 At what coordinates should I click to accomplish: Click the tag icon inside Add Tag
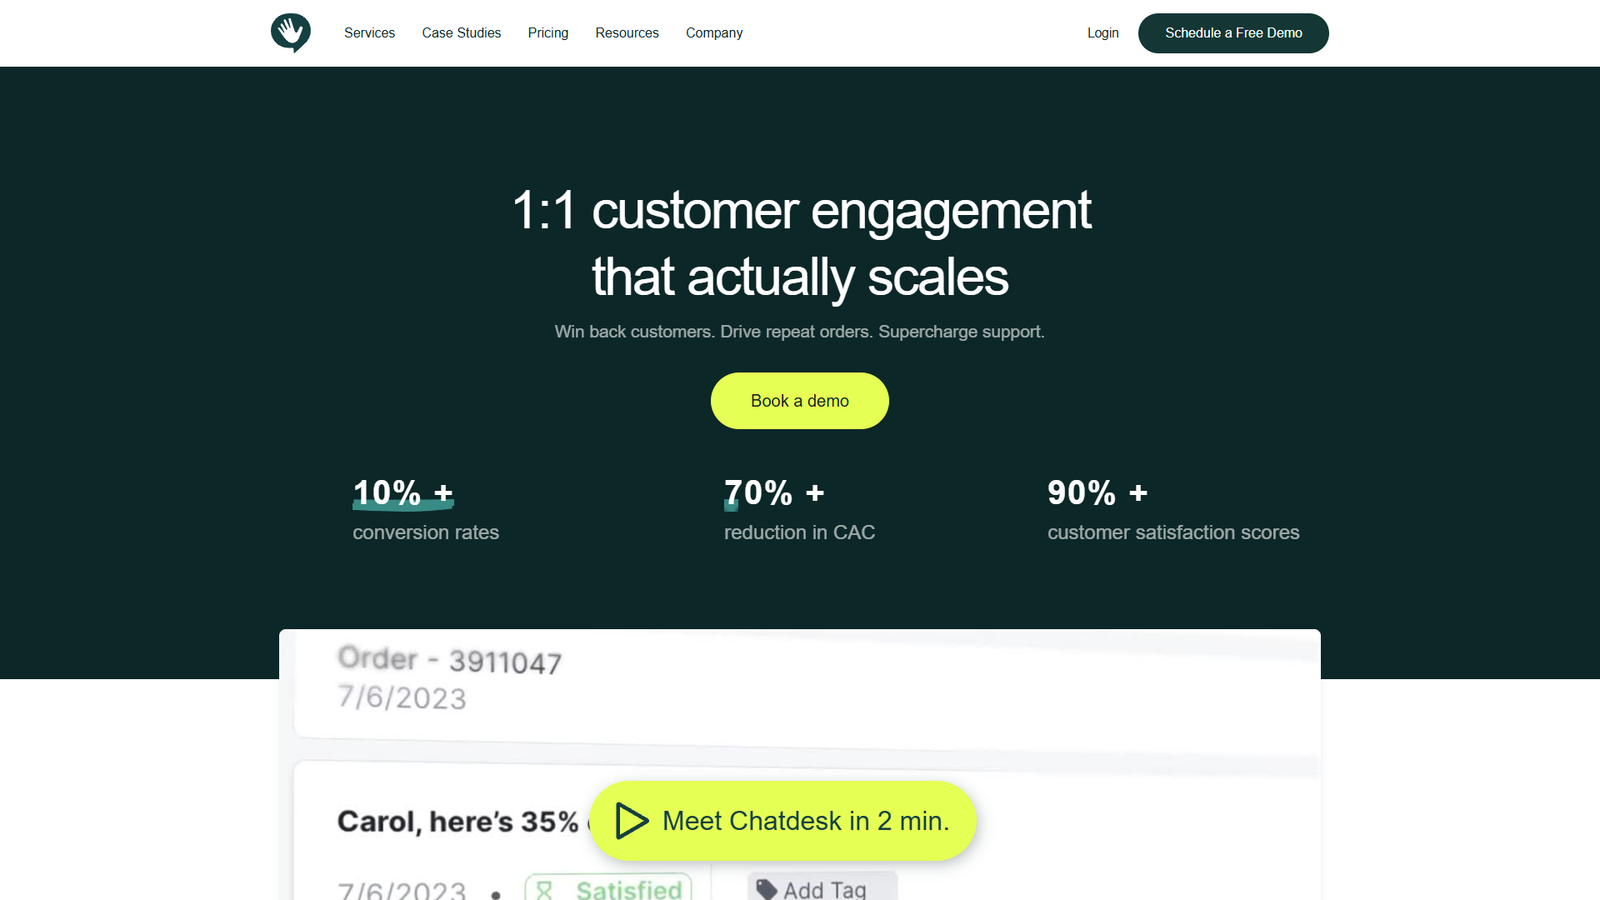[x=767, y=888]
